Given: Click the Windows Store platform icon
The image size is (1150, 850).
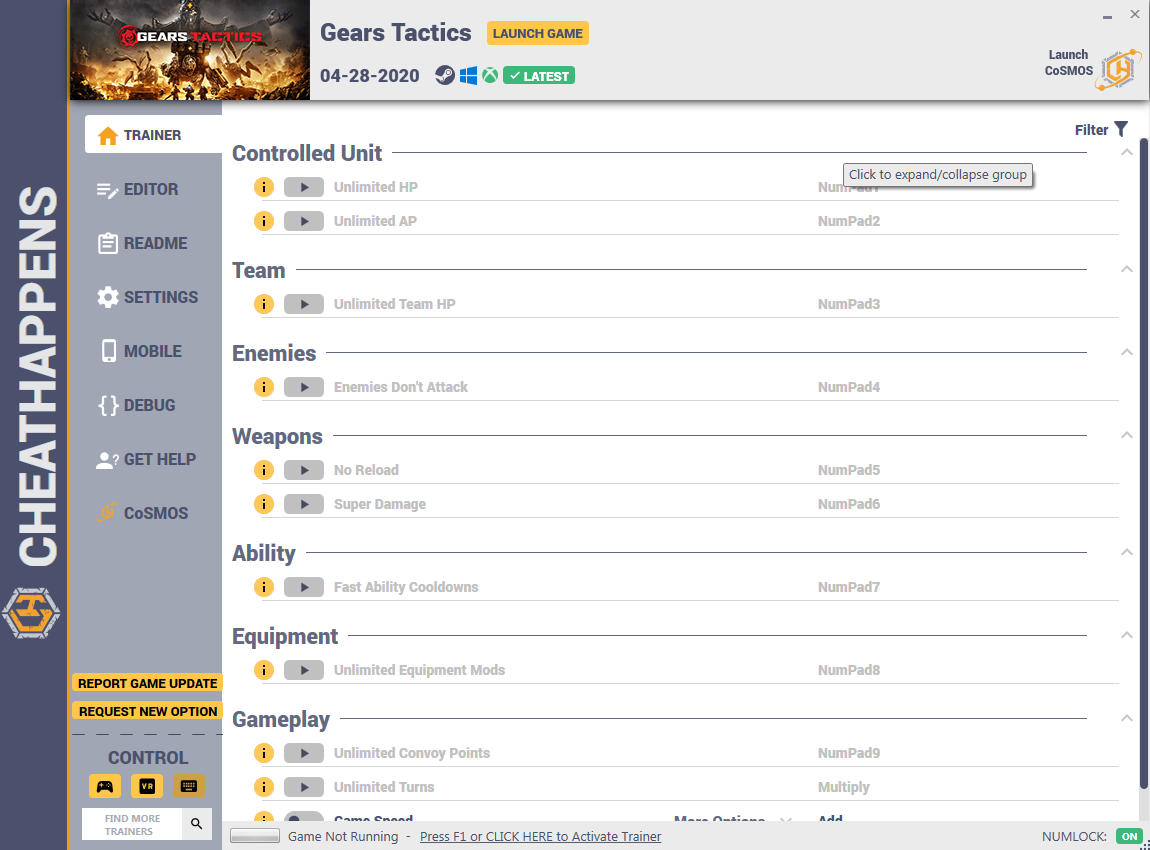Looking at the screenshot, I should (468, 76).
